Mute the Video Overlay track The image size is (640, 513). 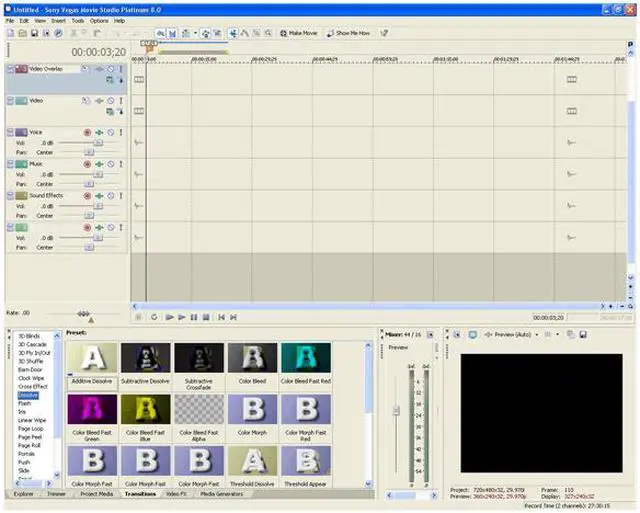click(x=110, y=69)
